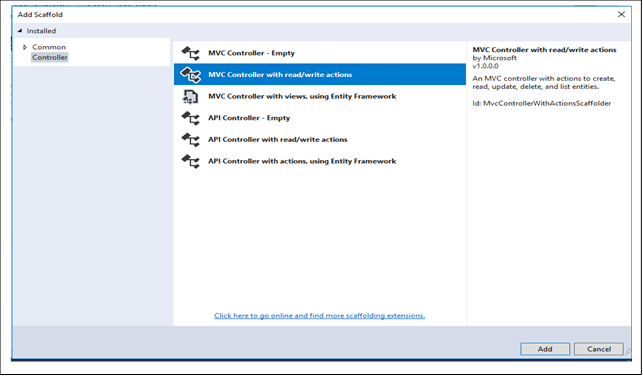Expand the Common tree node arrow

click(25, 47)
